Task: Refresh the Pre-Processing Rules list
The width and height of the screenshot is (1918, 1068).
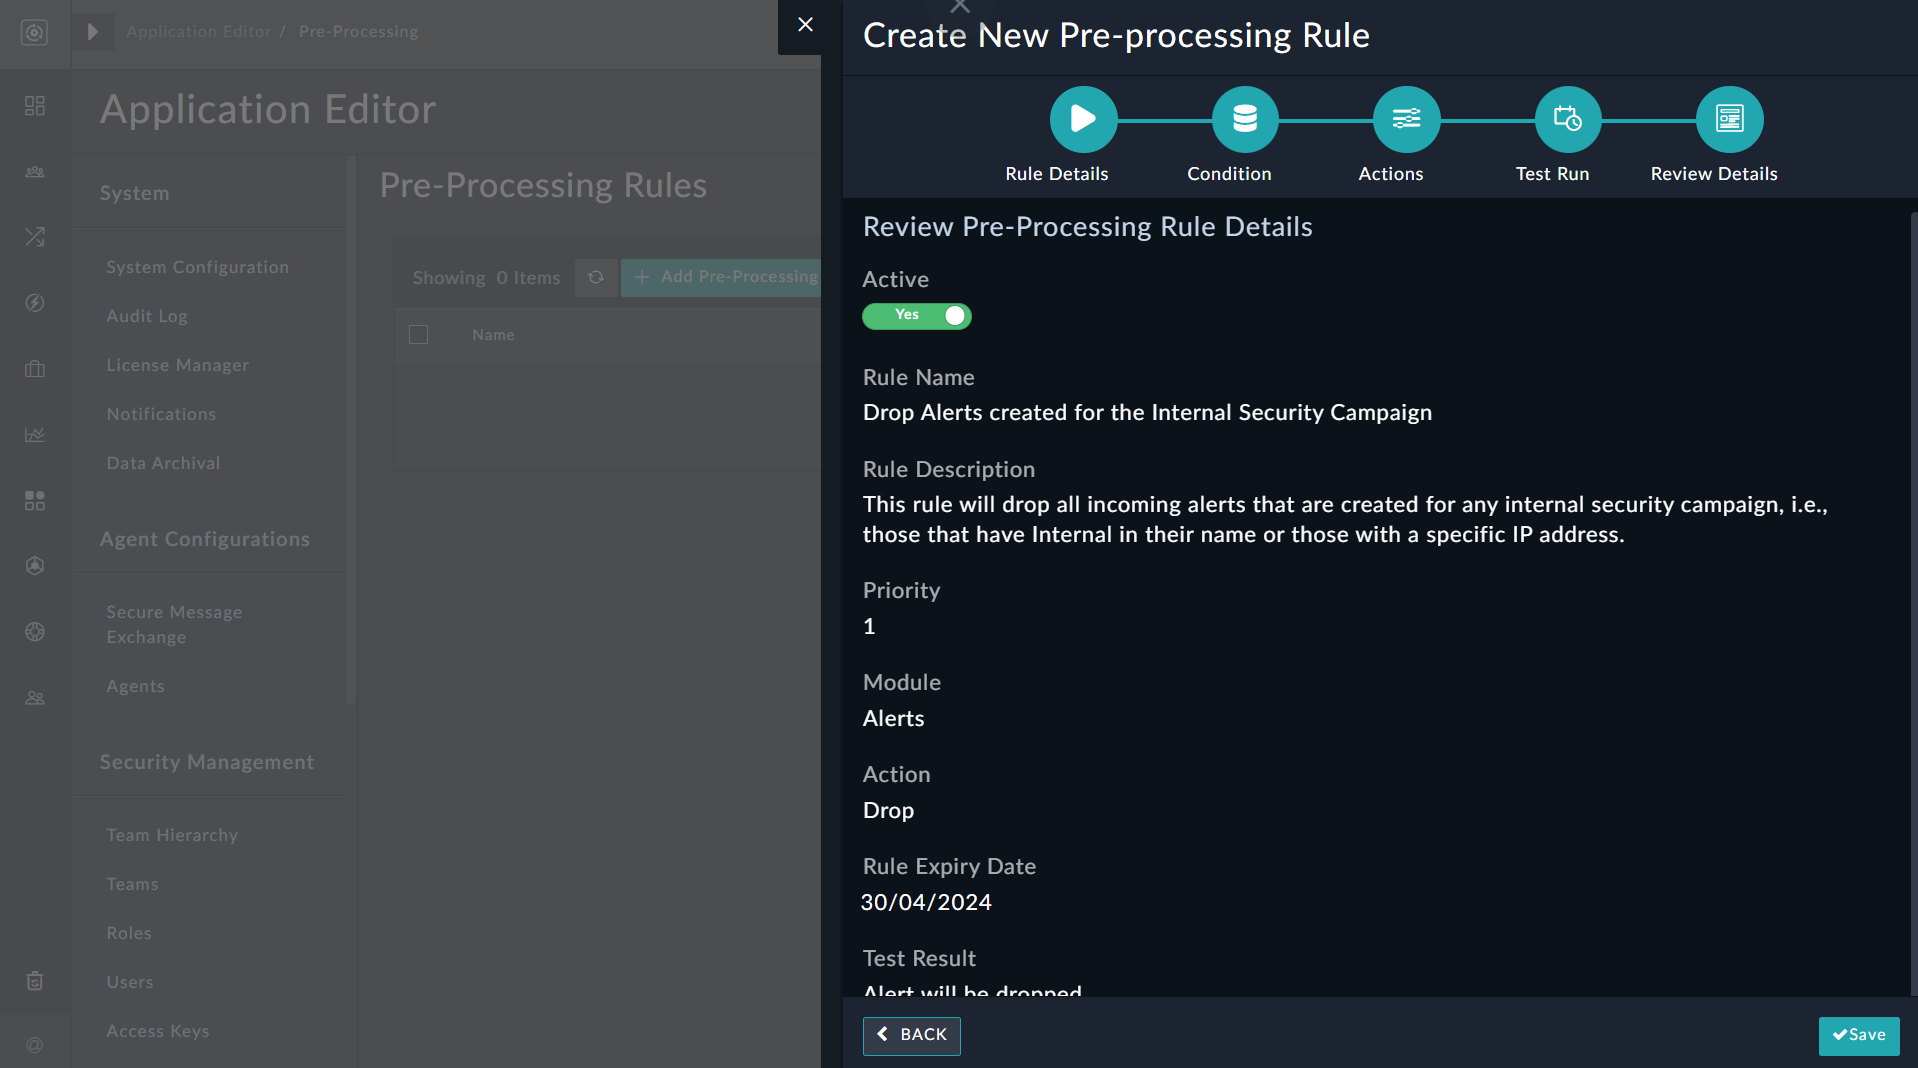Action: (596, 277)
